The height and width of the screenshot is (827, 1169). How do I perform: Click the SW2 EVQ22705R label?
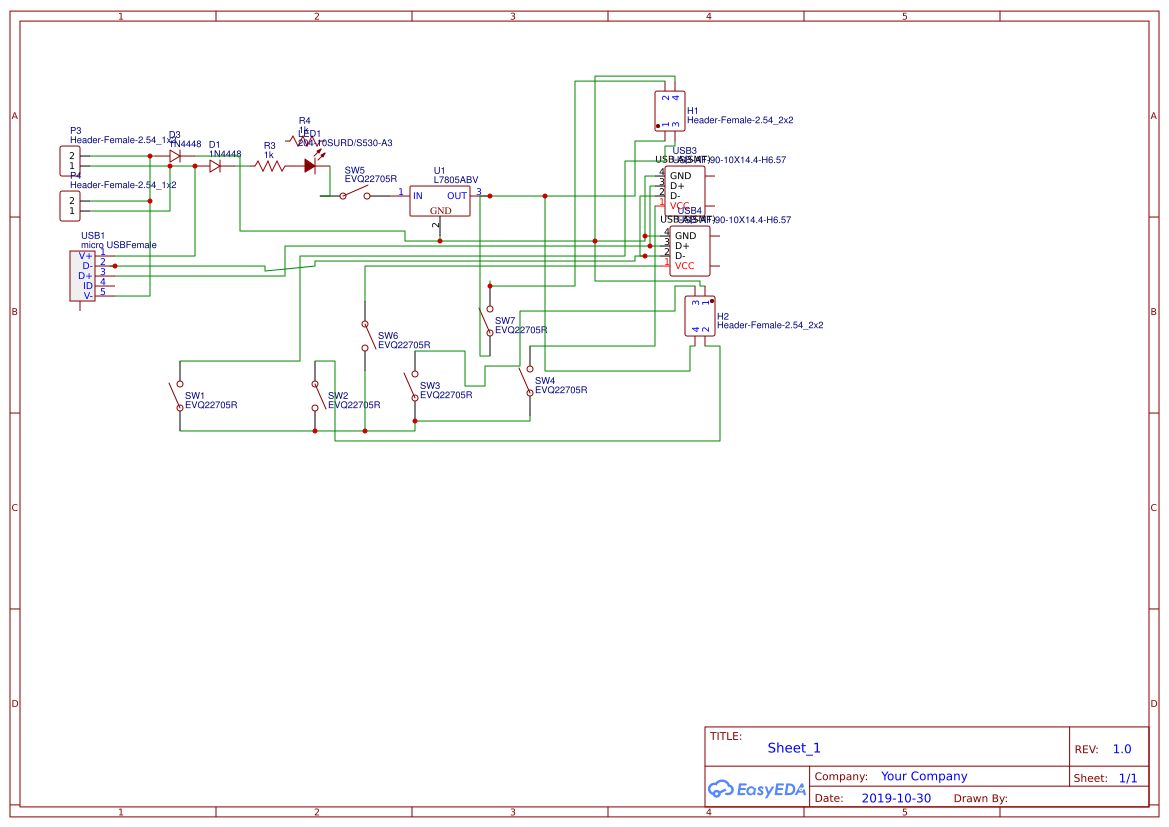[354, 405]
